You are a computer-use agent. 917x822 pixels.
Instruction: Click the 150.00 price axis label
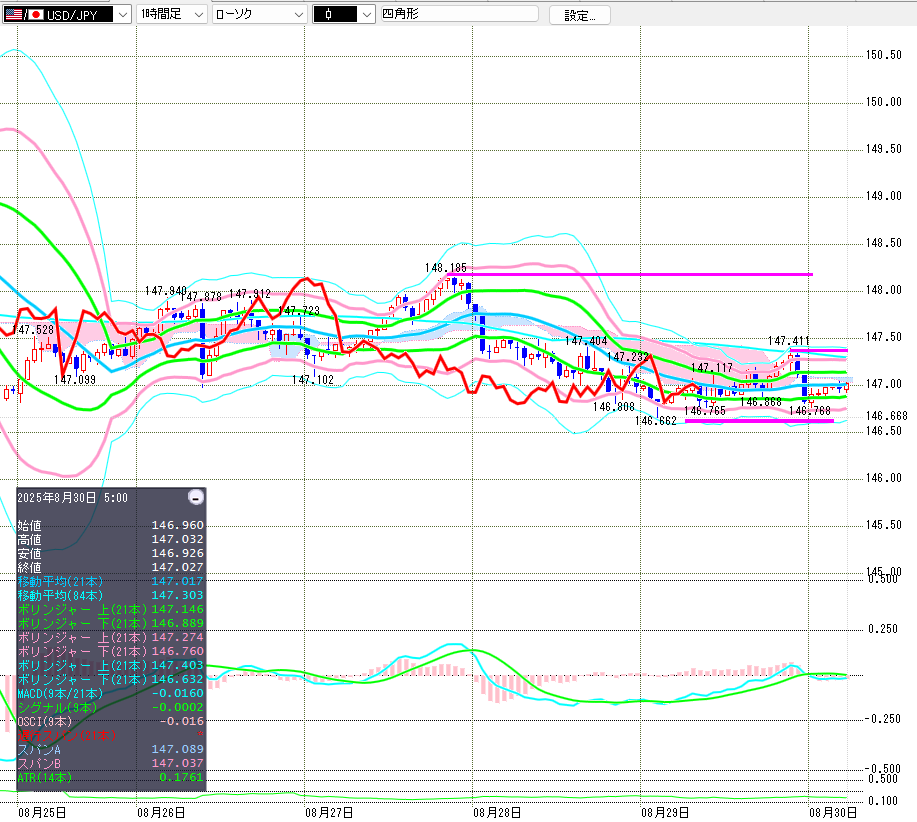coord(884,102)
